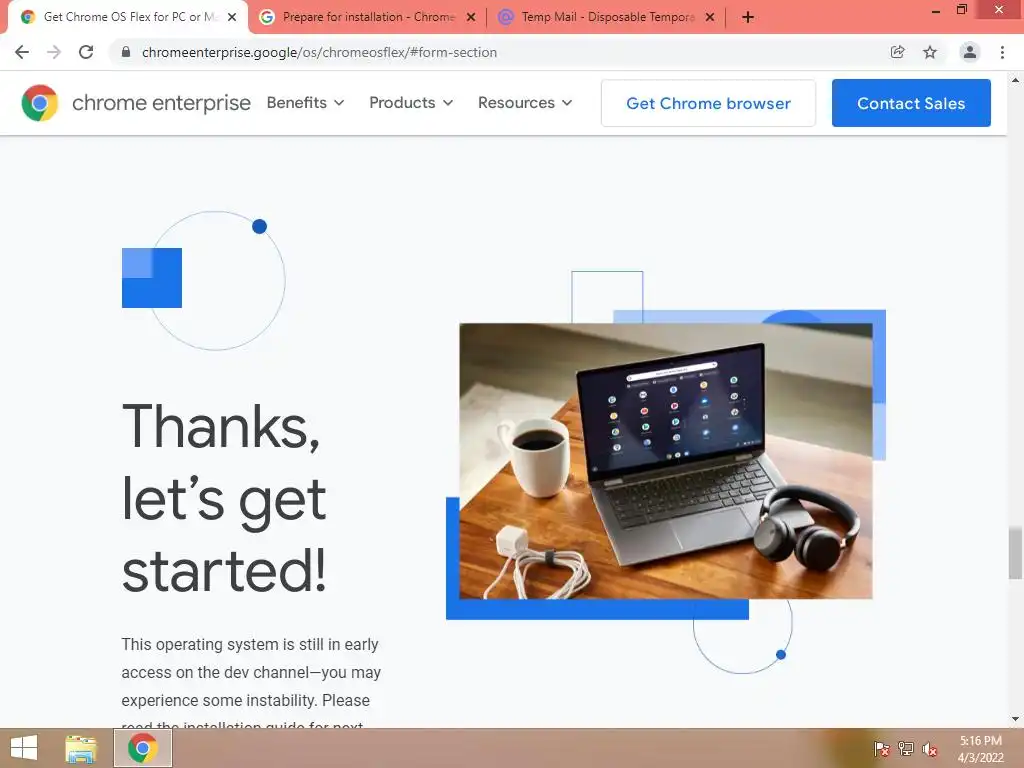1024x768 pixels.
Task: Click the share page icon in address bar
Action: tap(898, 52)
